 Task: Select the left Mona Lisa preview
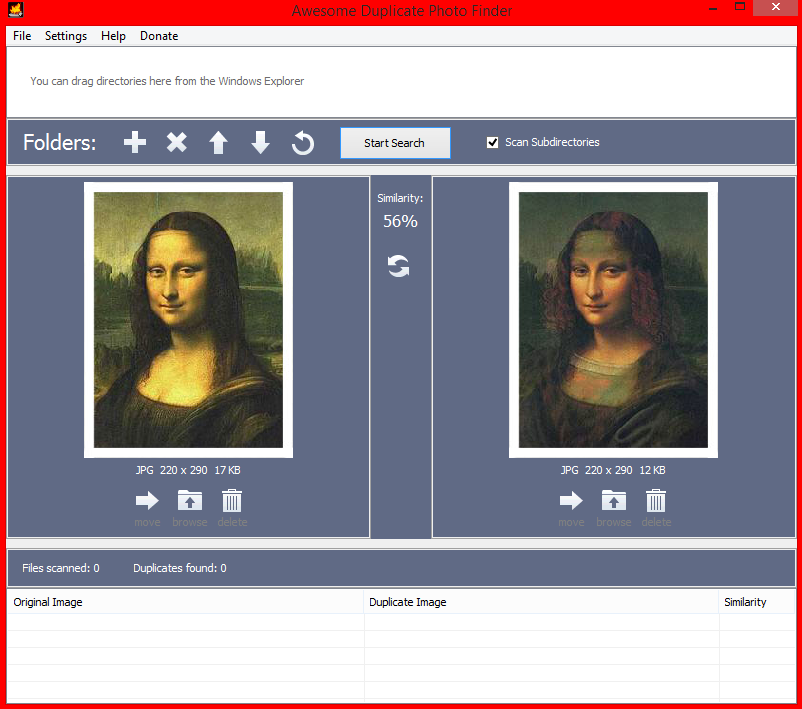coord(188,318)
